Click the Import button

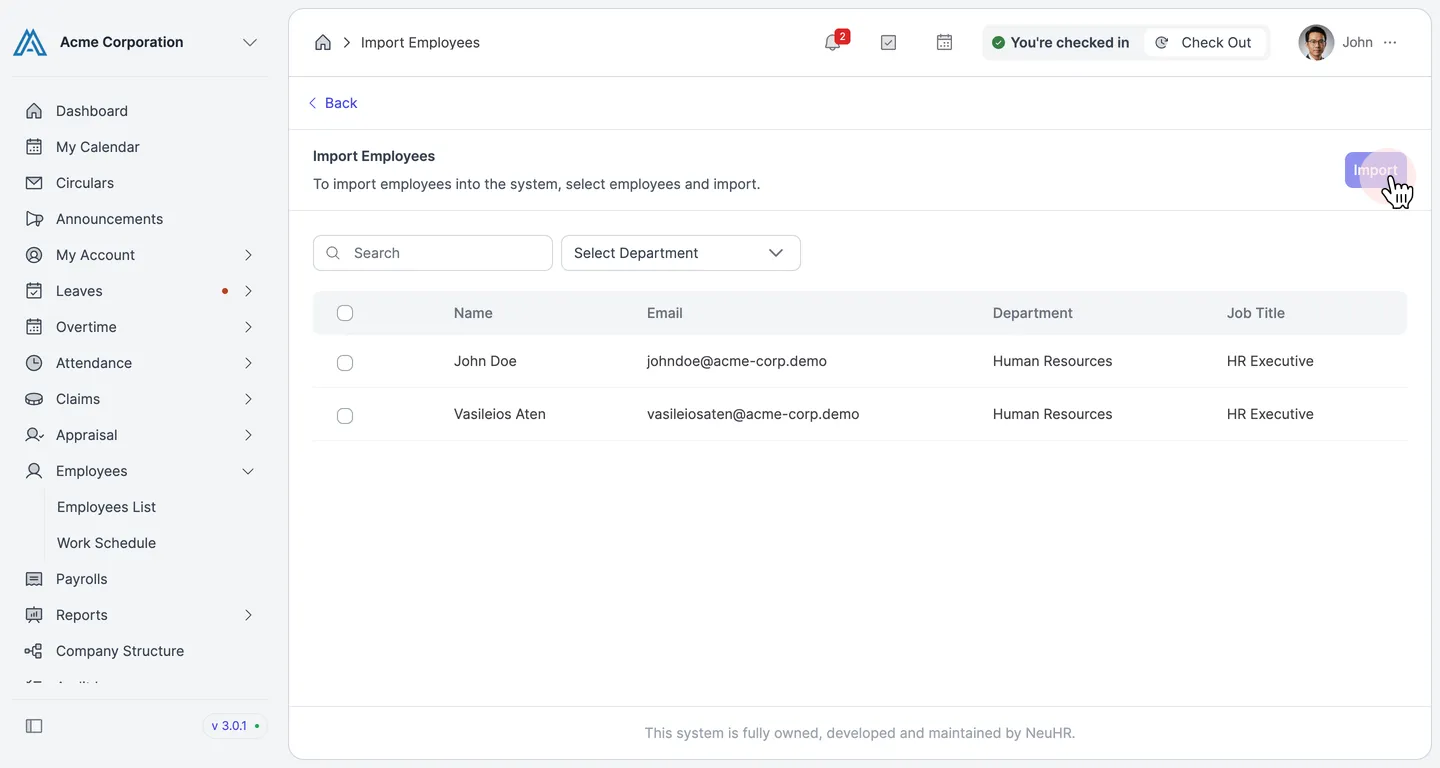pyautogui.click(x=1375, y=170)
